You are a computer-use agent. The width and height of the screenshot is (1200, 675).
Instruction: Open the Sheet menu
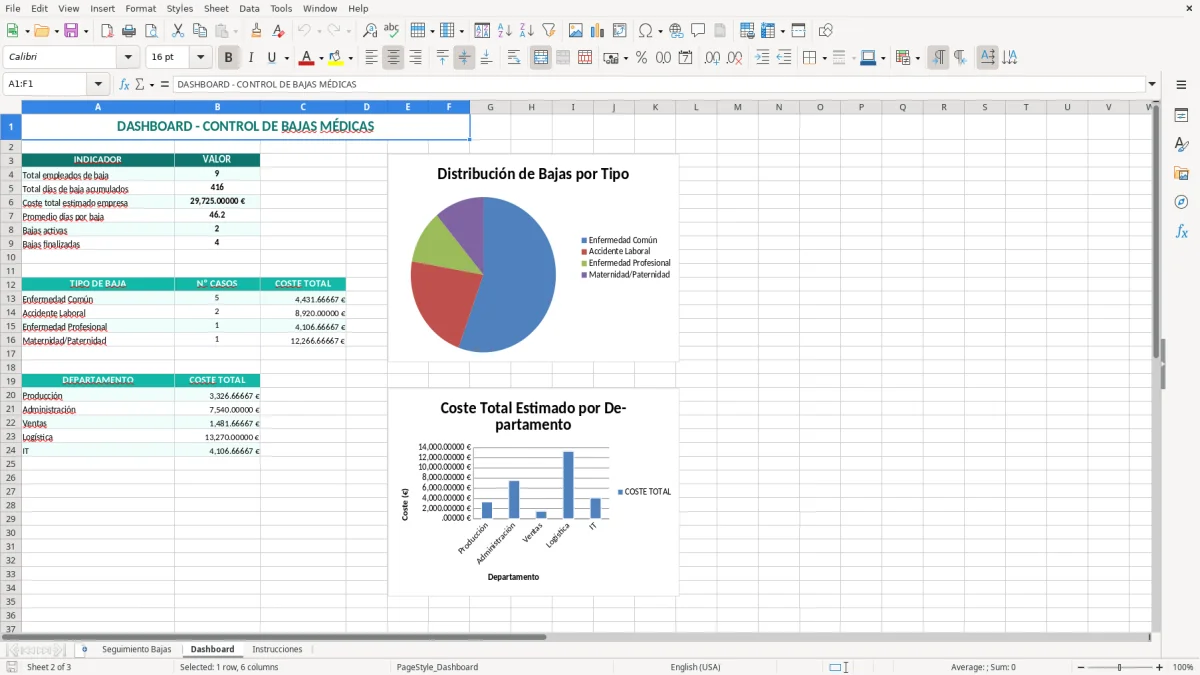(x=216, y=8)
